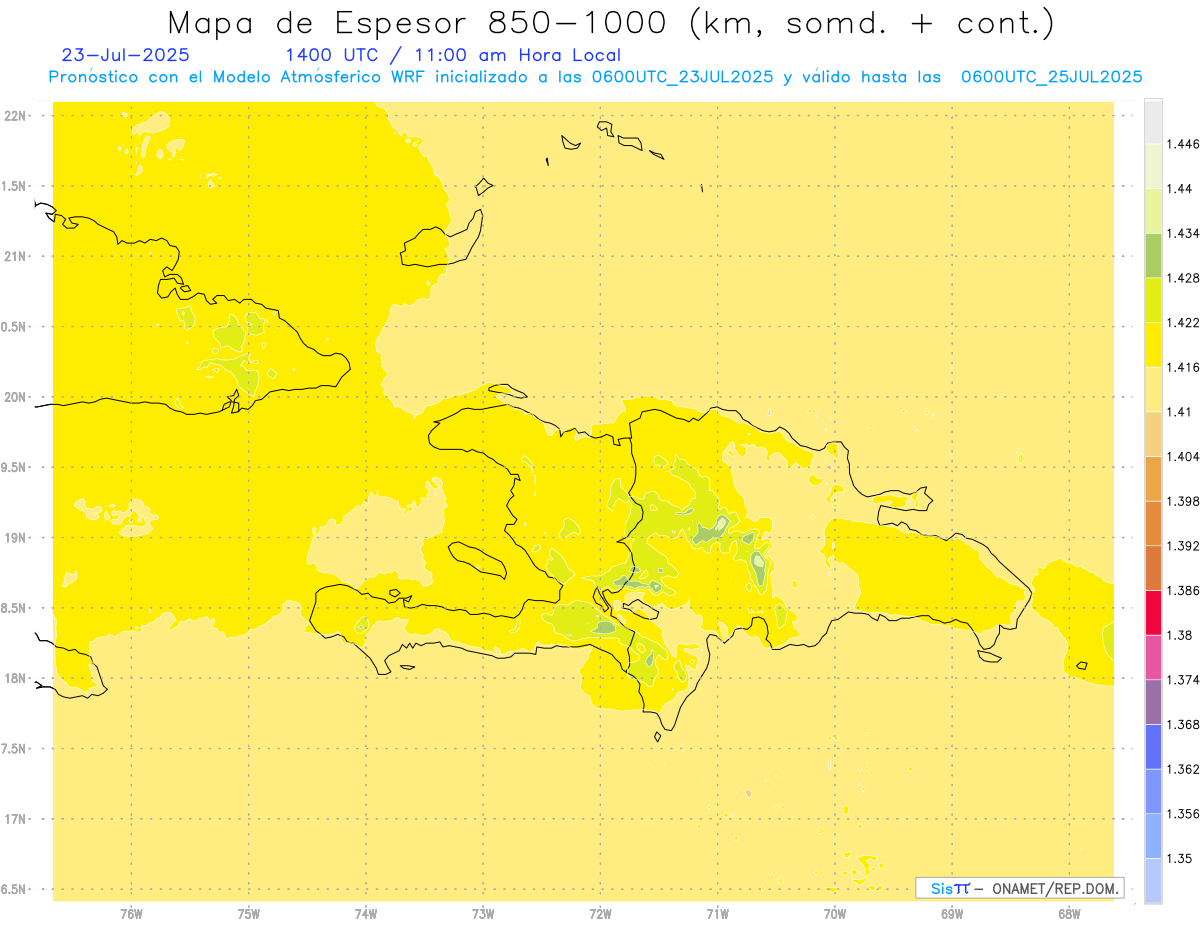The height and width of the screenshot is (927, 1200).
Task: Click the legend value '1.38'
Action: click(1180, 635)
